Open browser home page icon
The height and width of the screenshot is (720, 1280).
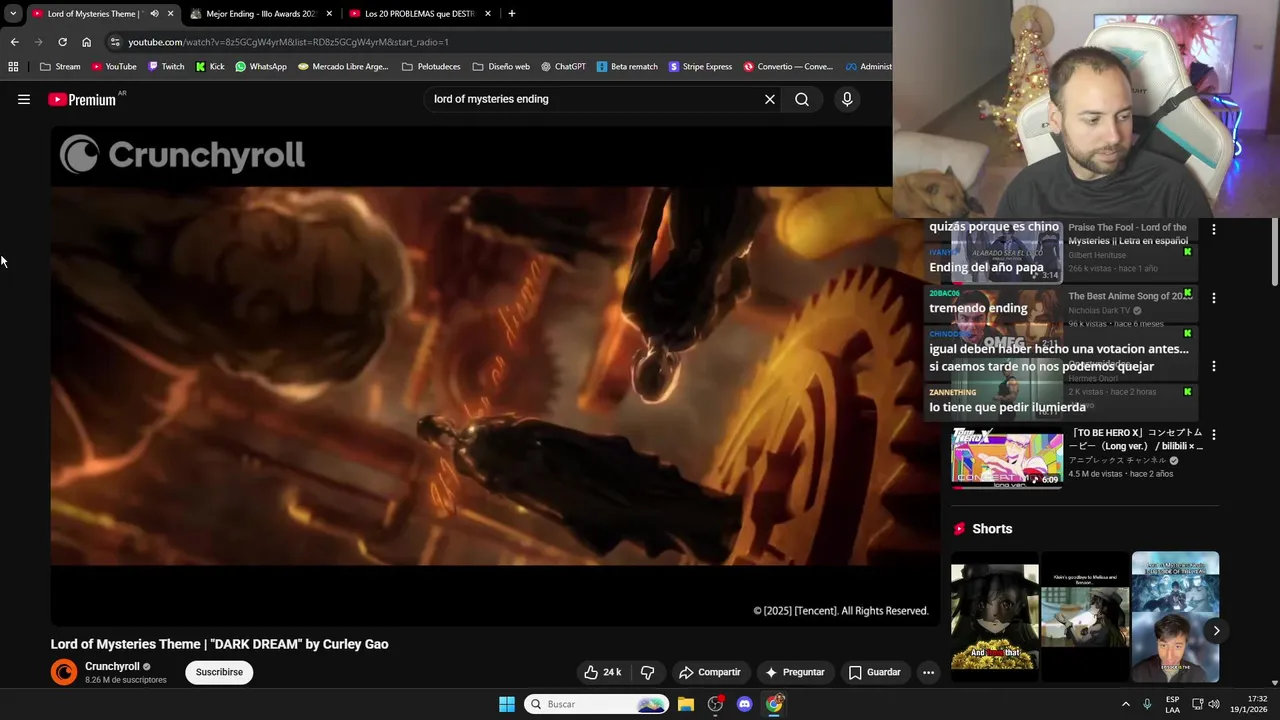[86, 42]
